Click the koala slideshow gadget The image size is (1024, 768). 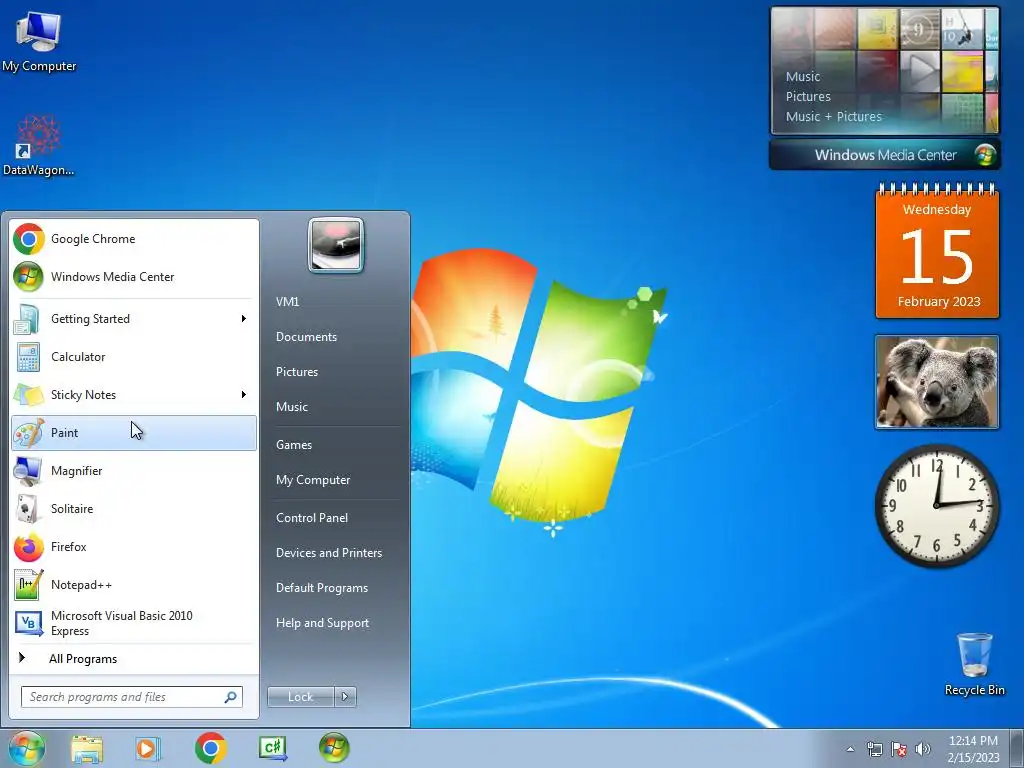click(937, 382)
